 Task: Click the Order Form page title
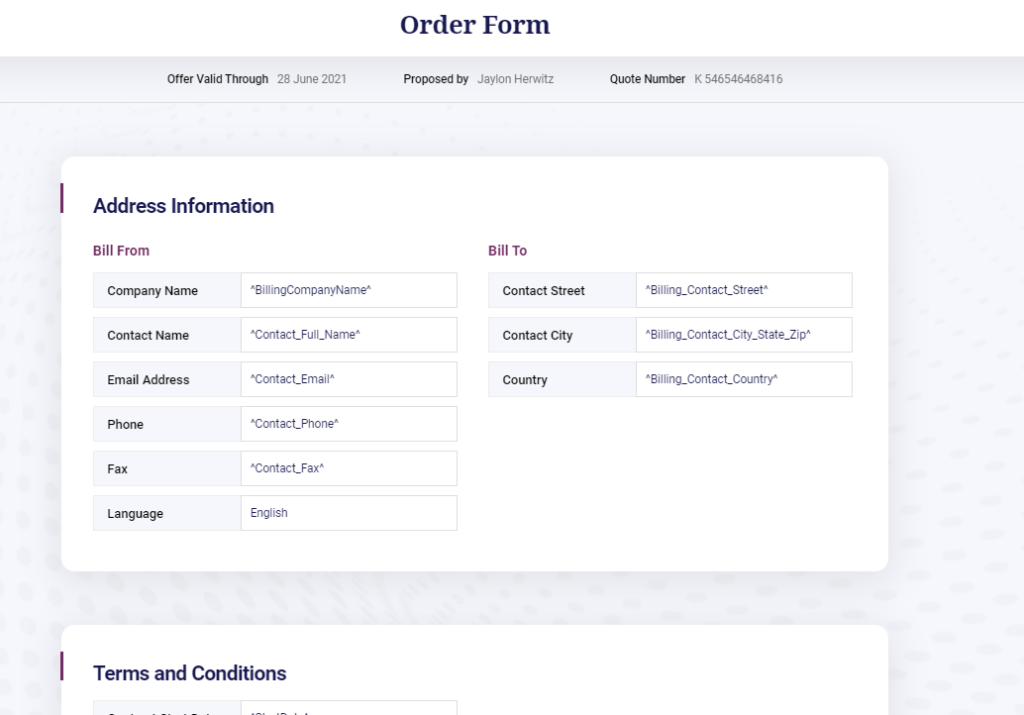pos(475,25)
